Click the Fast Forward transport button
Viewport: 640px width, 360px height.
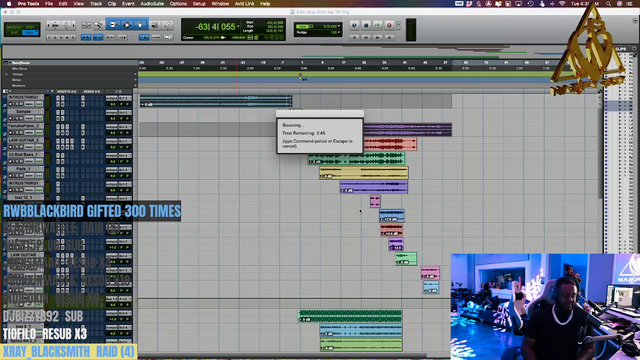pyautogui.click(x=378, y=37)
